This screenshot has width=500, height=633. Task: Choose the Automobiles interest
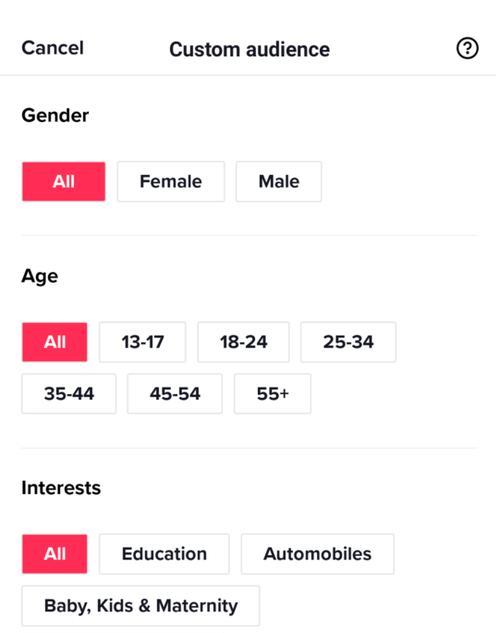(318, 554)
